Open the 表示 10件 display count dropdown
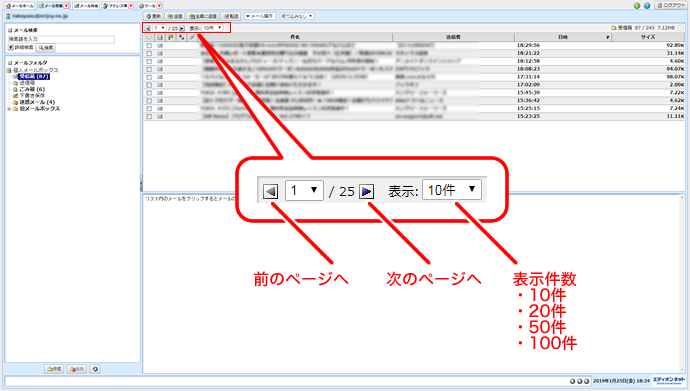 pos(213,28)
